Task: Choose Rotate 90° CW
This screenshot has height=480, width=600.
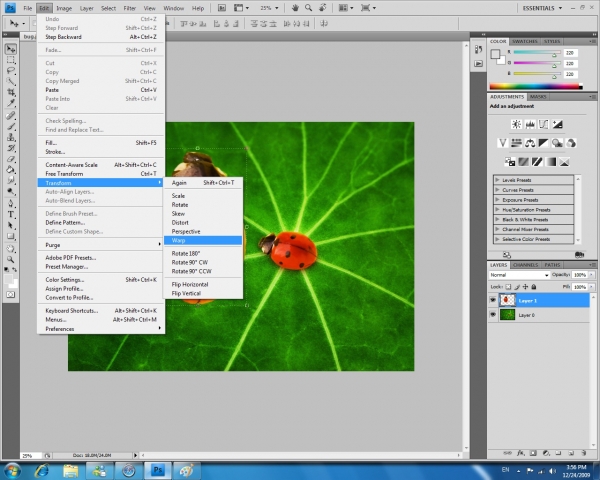Action: point(203,262)
